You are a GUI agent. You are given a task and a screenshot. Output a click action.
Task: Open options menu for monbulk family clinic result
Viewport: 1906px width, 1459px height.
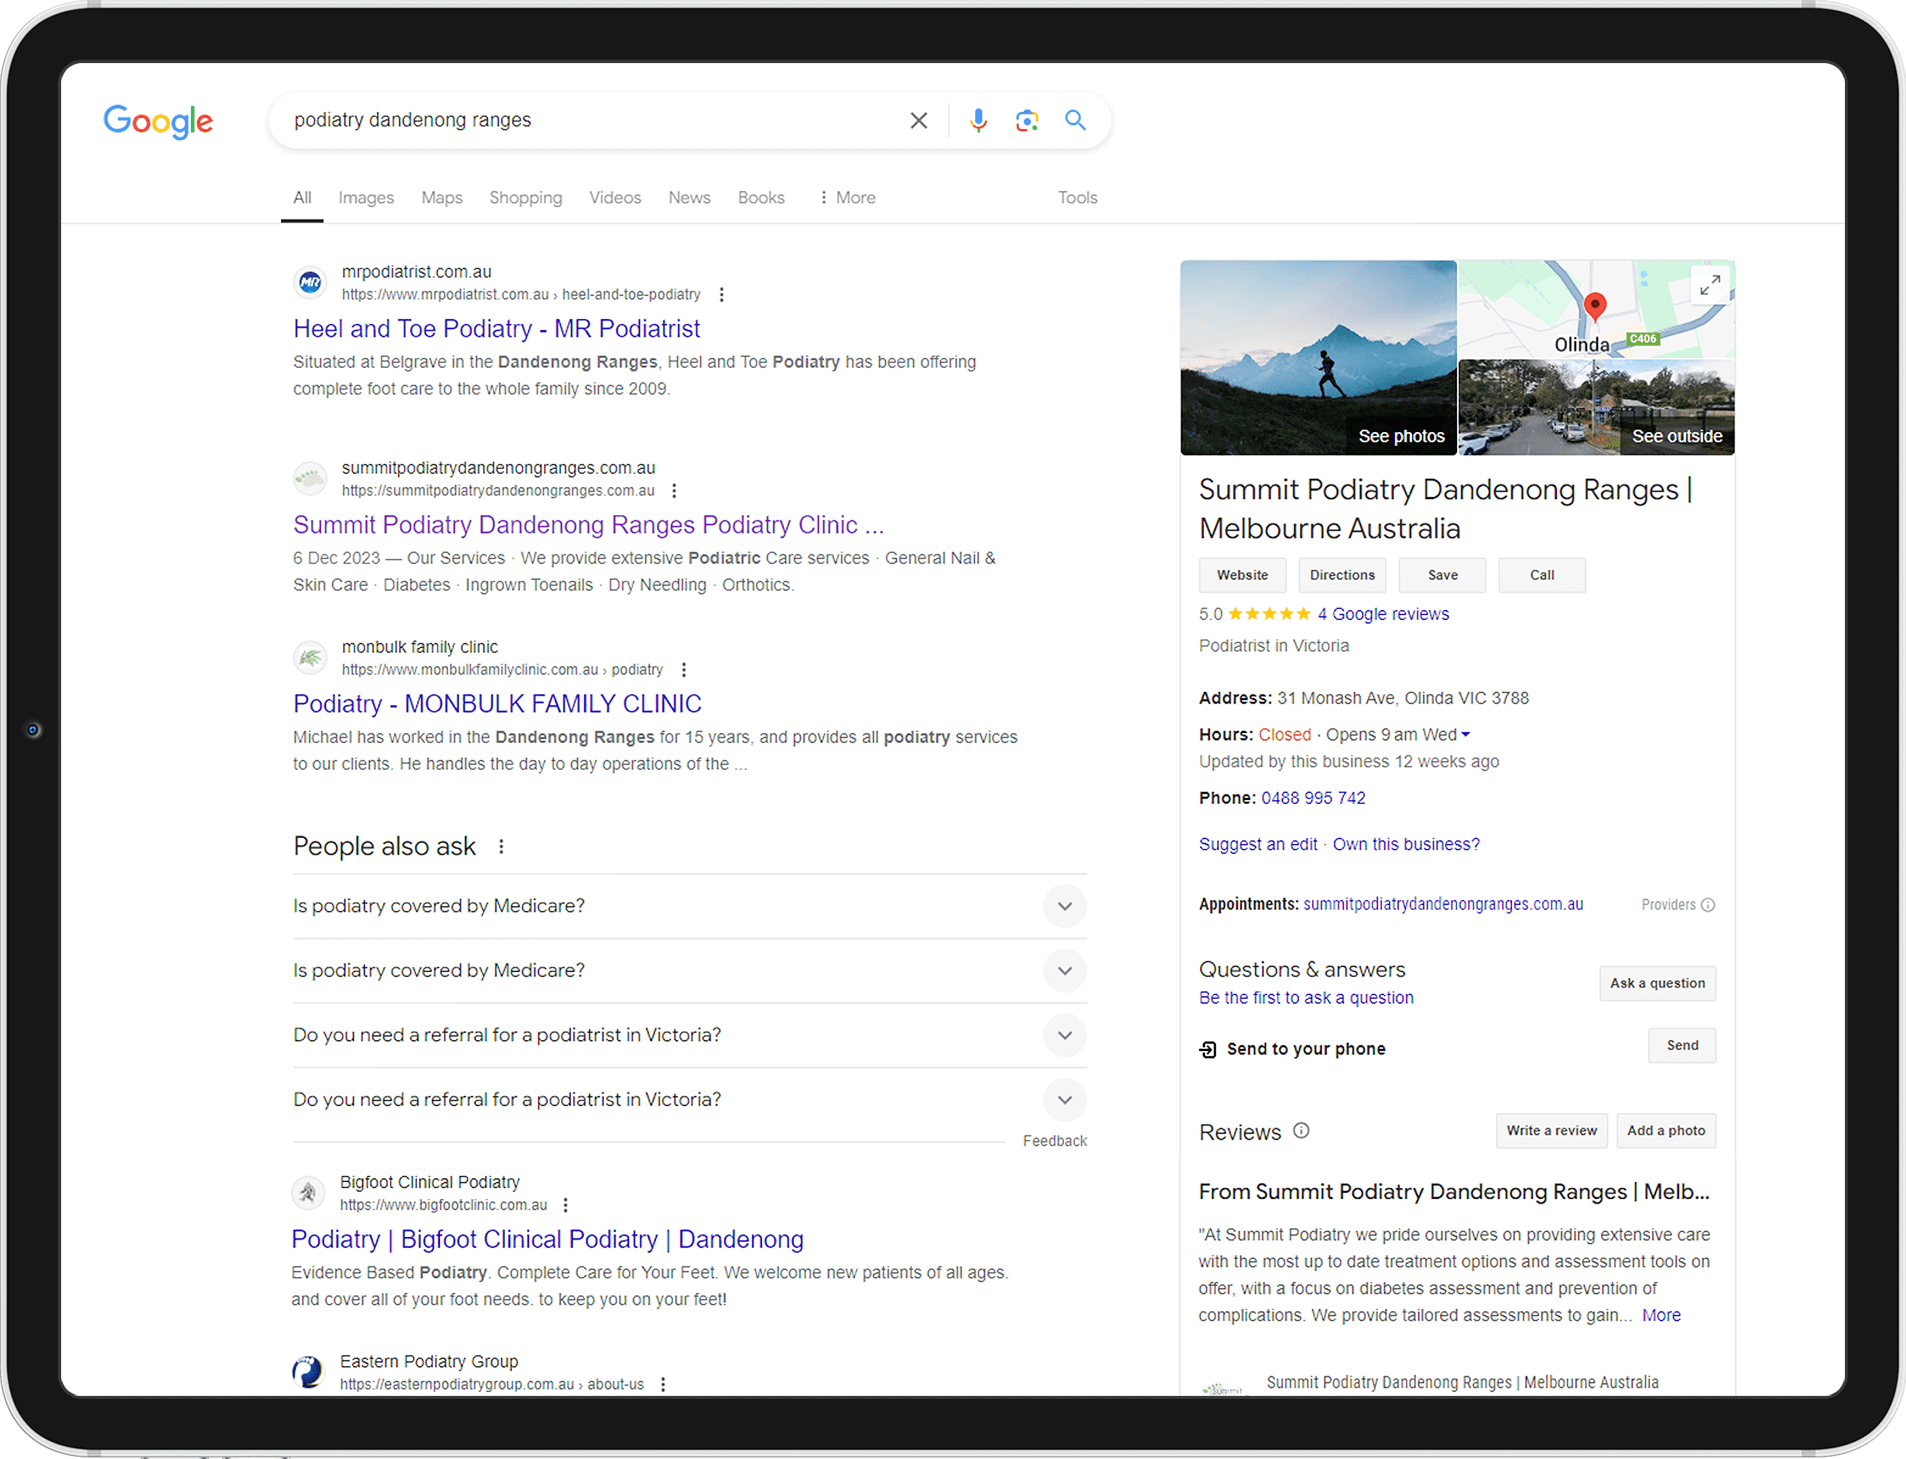coord(684,670)
